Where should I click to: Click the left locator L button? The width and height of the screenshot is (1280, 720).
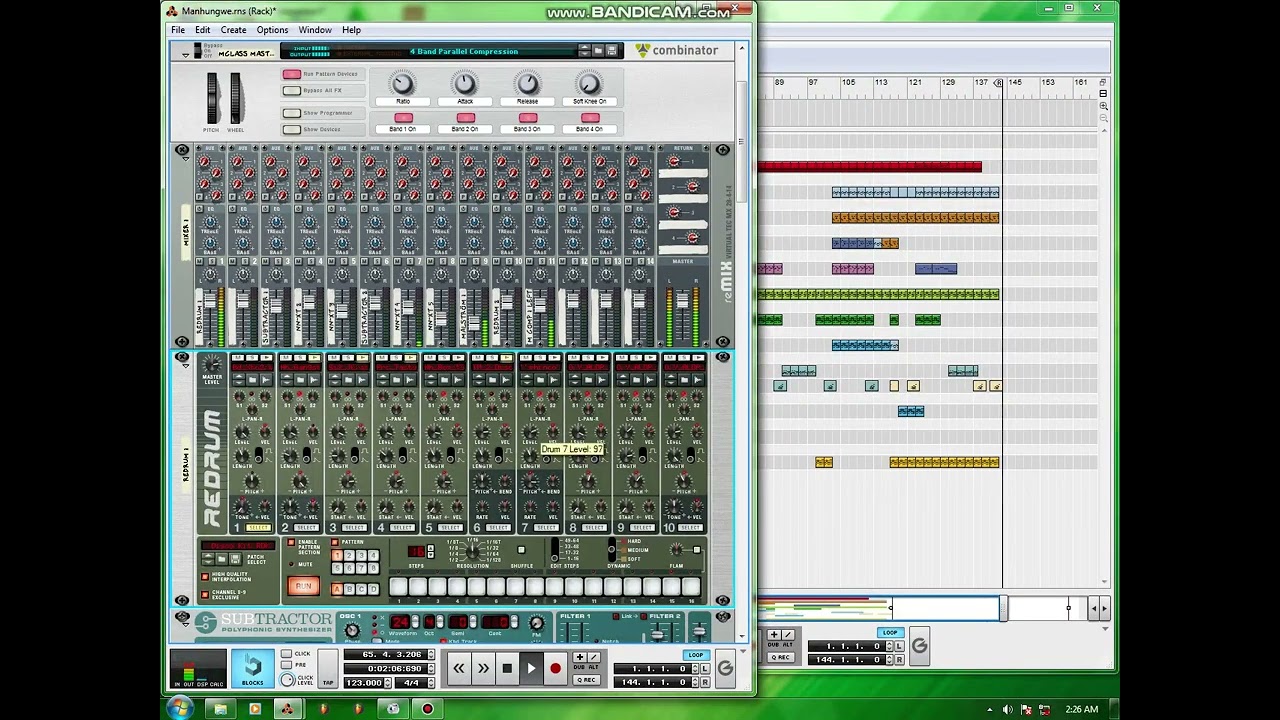pyautogui.click(x=705, y=669)
